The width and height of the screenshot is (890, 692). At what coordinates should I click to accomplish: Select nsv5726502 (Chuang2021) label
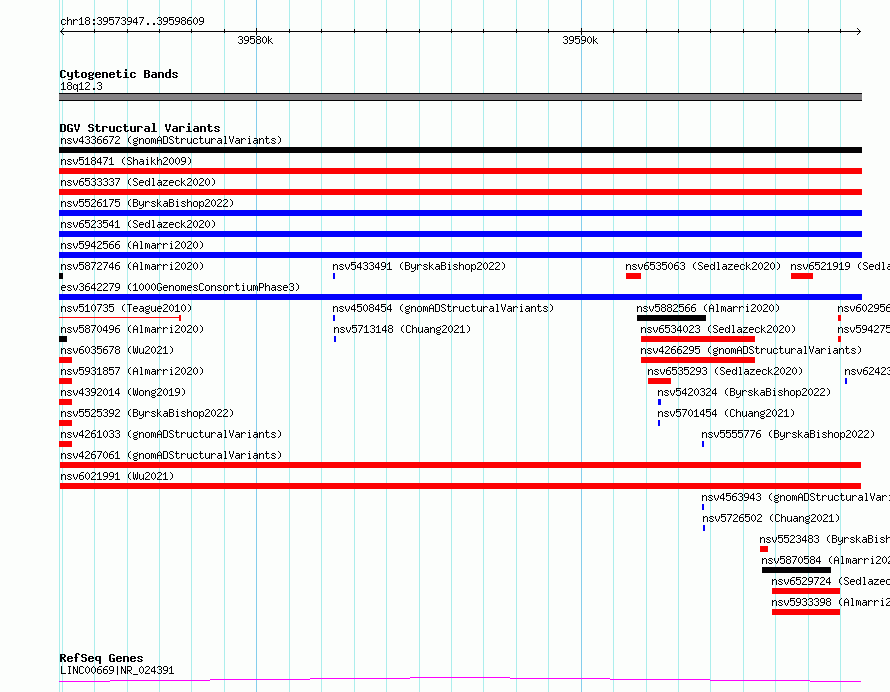coord(771,518)
